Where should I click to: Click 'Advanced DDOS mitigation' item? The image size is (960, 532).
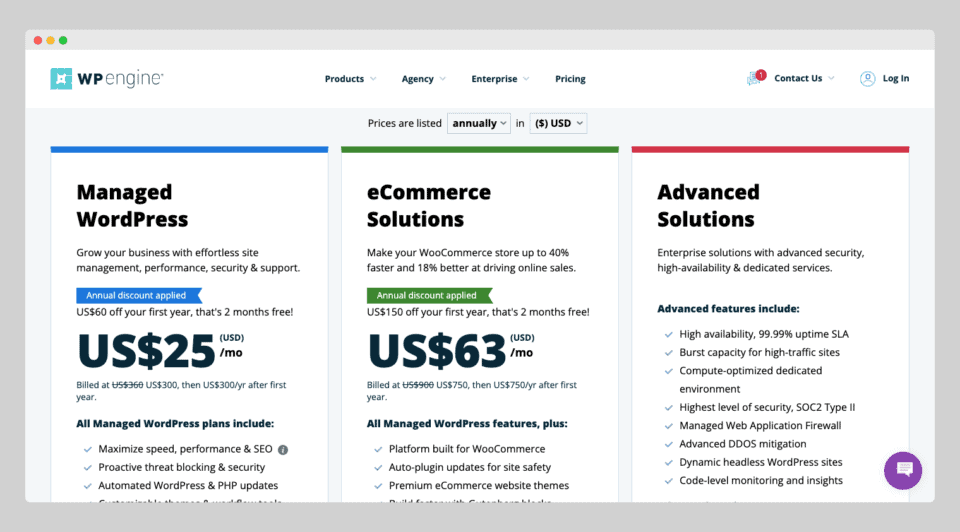(x=743, y=444)
